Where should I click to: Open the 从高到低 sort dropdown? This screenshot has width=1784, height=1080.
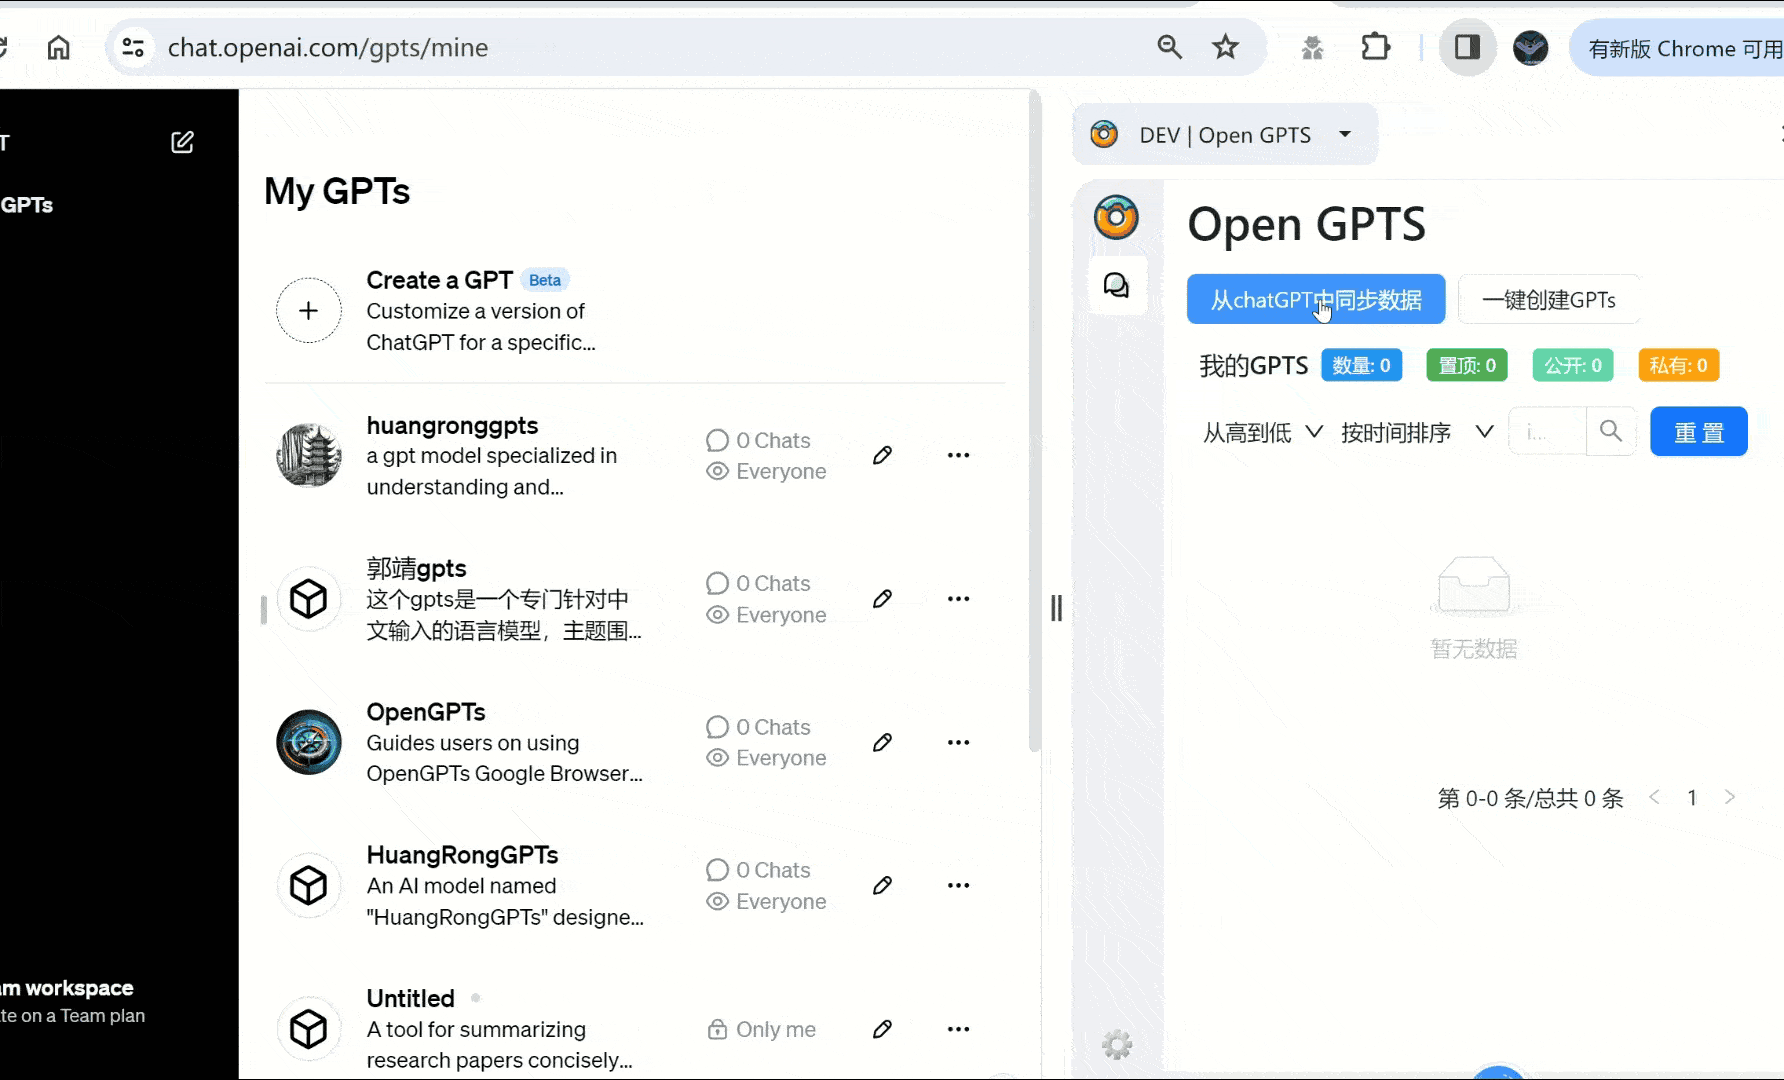click(x=1262, y=432)
